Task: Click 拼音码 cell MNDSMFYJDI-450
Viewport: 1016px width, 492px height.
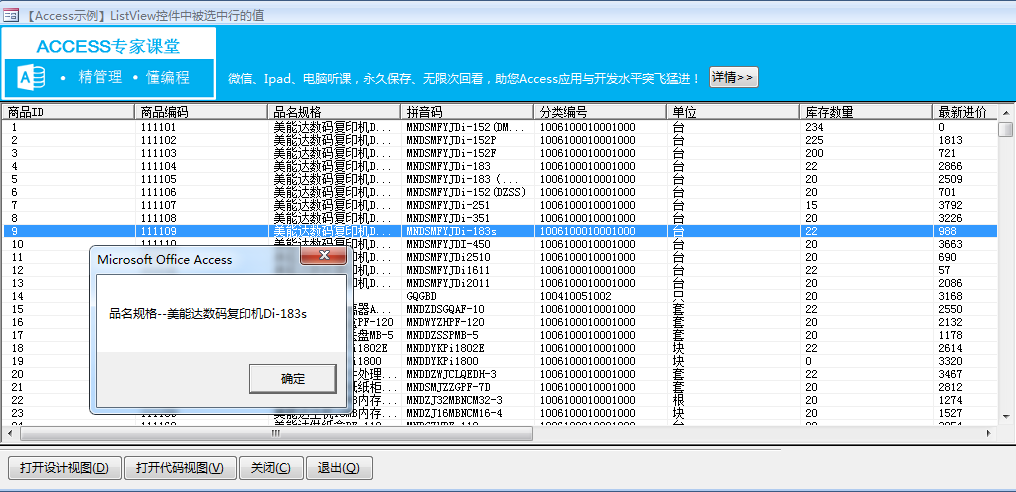Action: point(448,244)
